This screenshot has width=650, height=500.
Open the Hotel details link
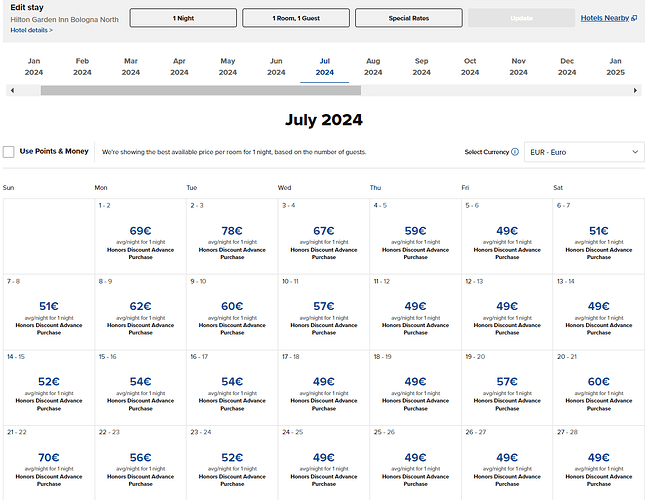point(31,31)
